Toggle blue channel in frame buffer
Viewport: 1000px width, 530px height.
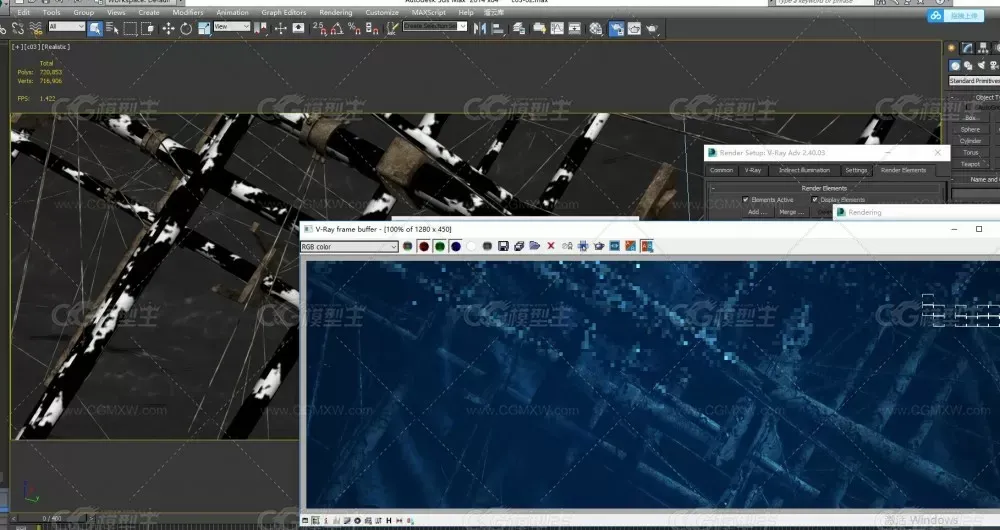tap(455, 246)
